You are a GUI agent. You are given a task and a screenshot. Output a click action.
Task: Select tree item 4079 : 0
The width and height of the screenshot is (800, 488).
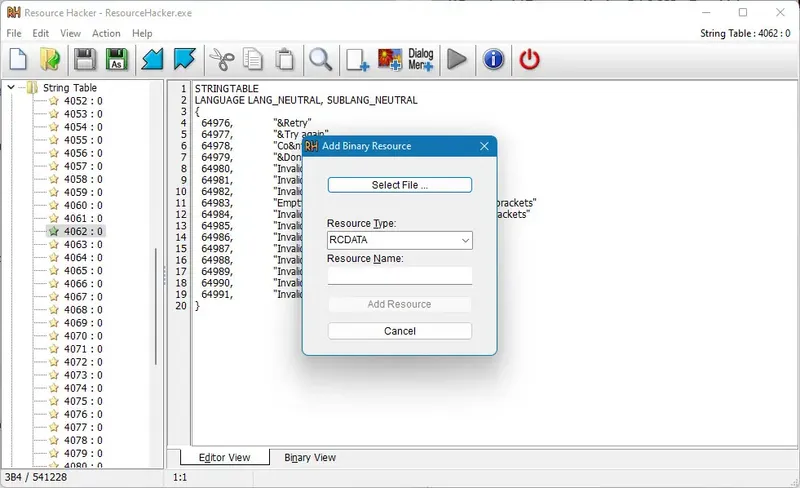83,453
